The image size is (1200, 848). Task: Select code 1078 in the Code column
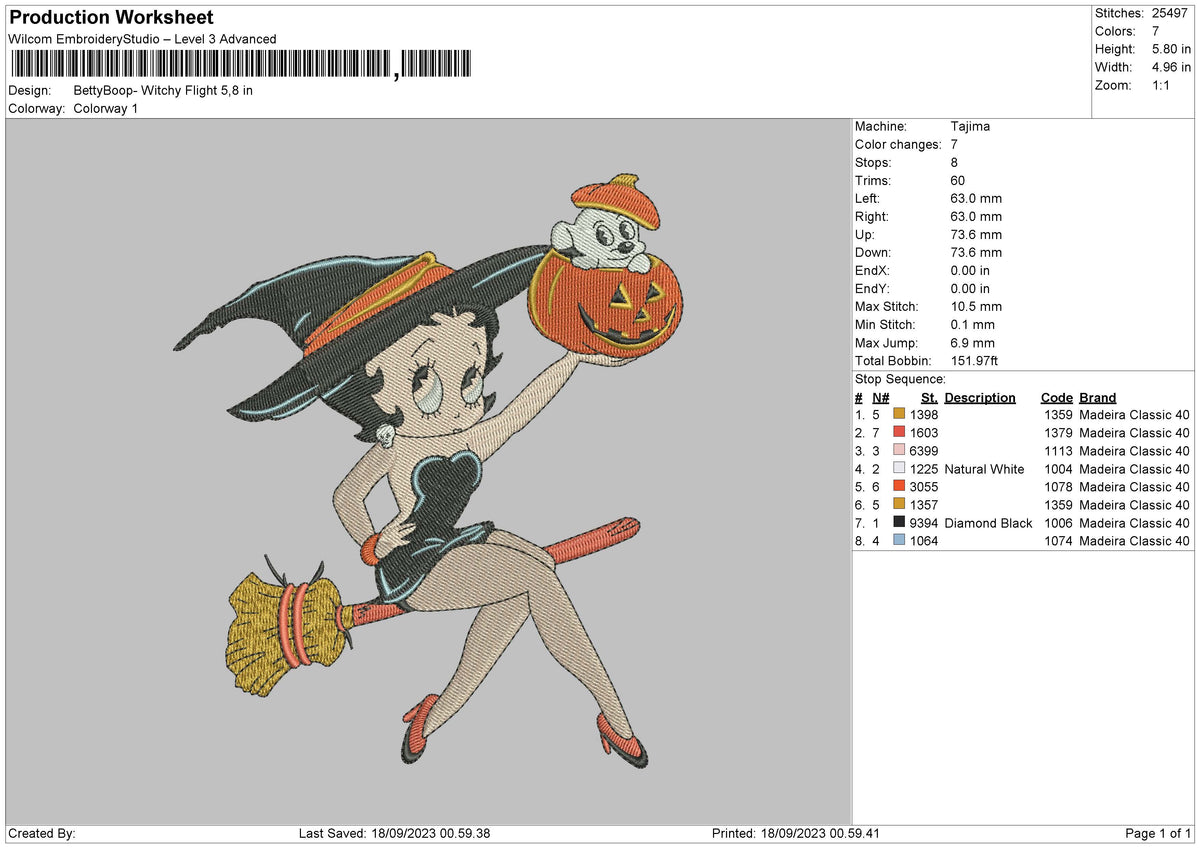point(1059,486)
